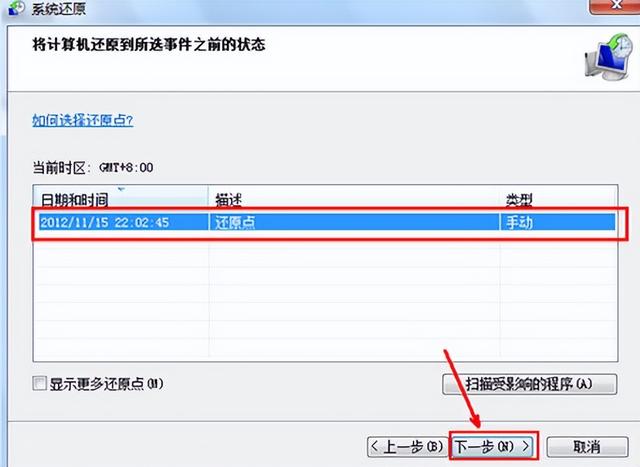The image size is (640, 467).
Task: Click the System Restore computer clock graphic
Action: click(x=609, y=58)
